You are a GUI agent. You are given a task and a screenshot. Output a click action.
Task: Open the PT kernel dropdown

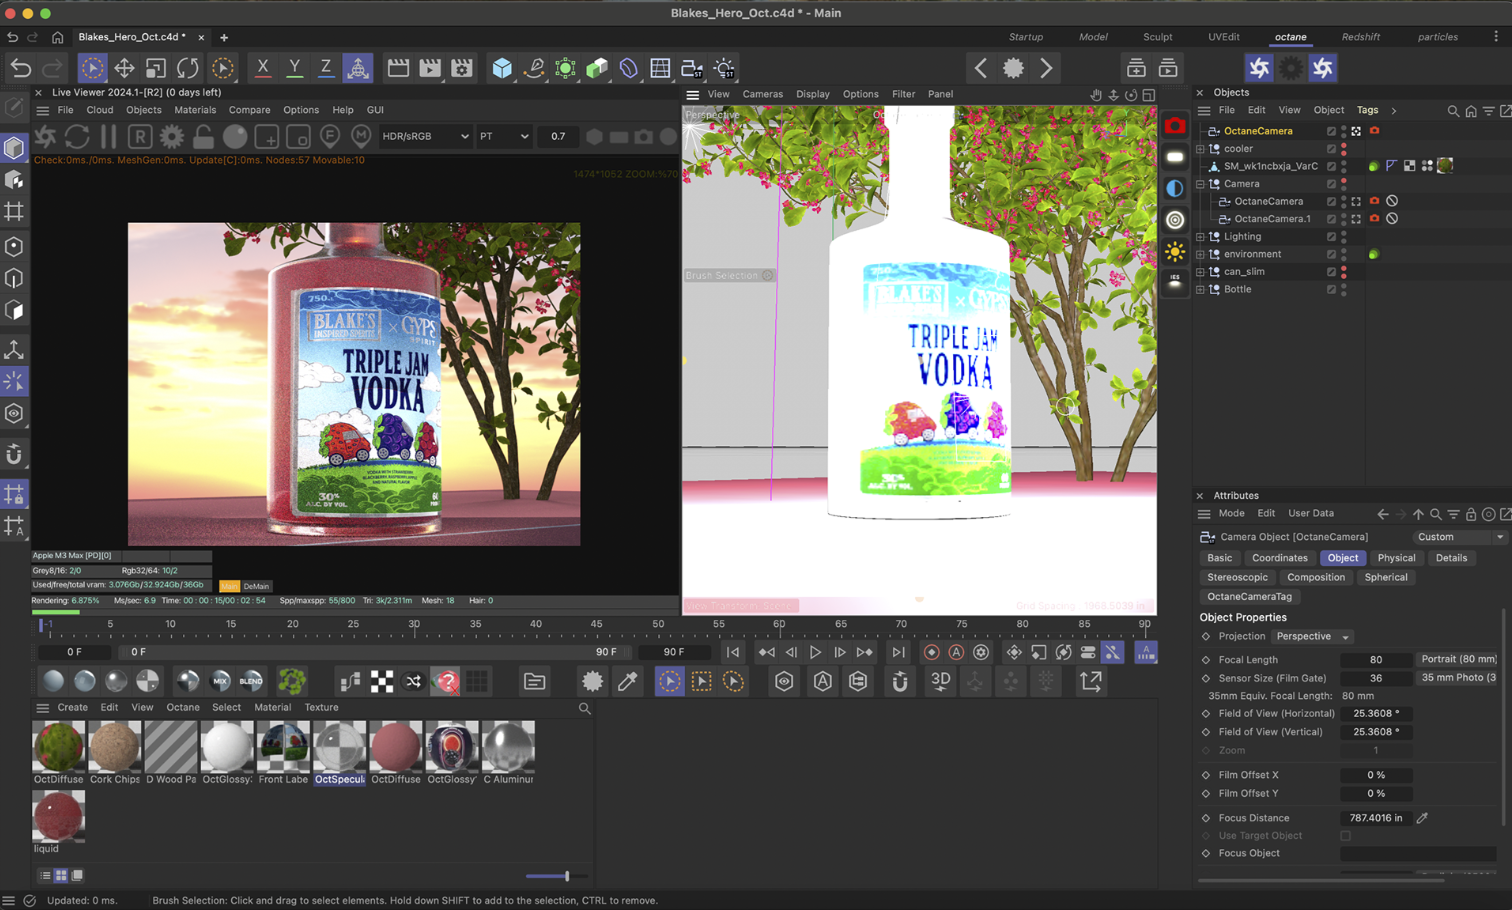pyautogui.click(x=504, y=136)
